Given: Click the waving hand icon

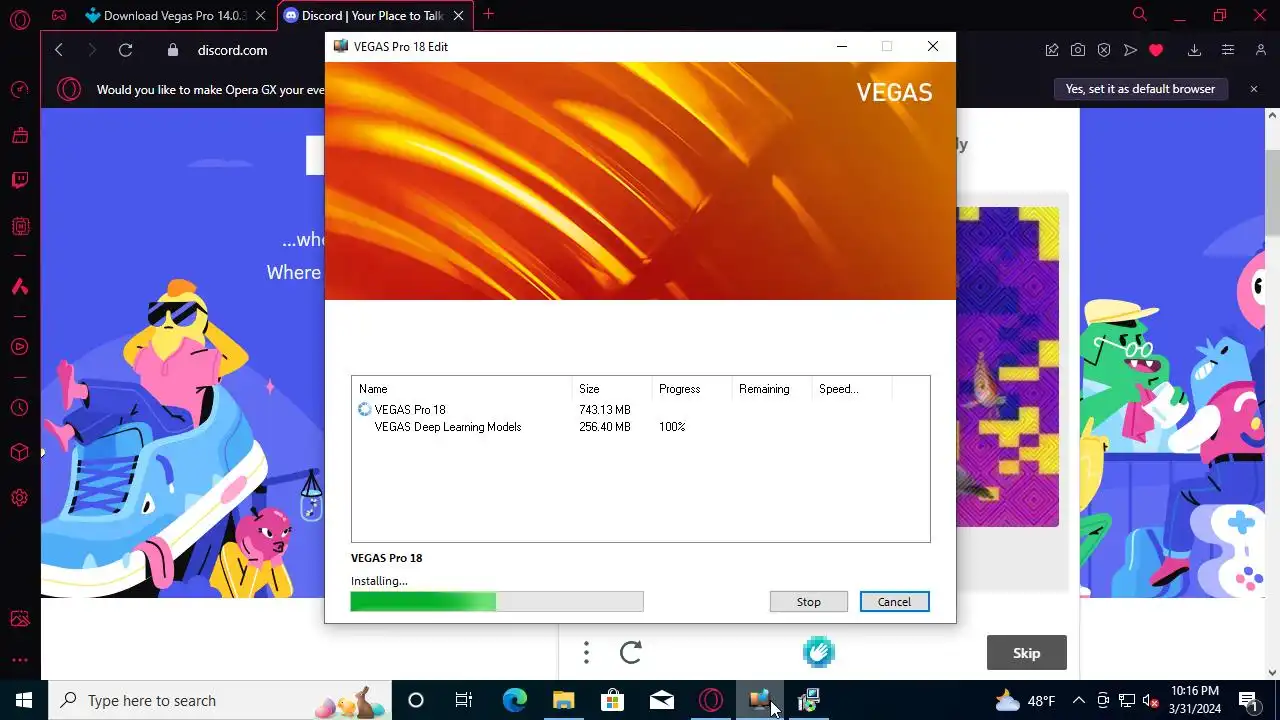Looking at the screenshot, I should coord(818,653).
